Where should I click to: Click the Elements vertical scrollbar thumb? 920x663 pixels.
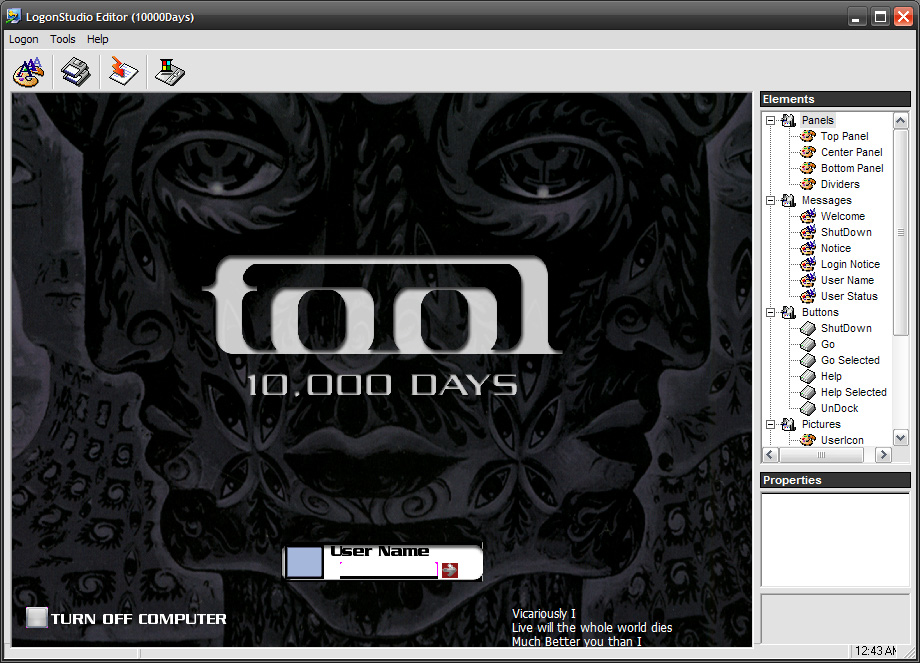(x=901, y=232)
